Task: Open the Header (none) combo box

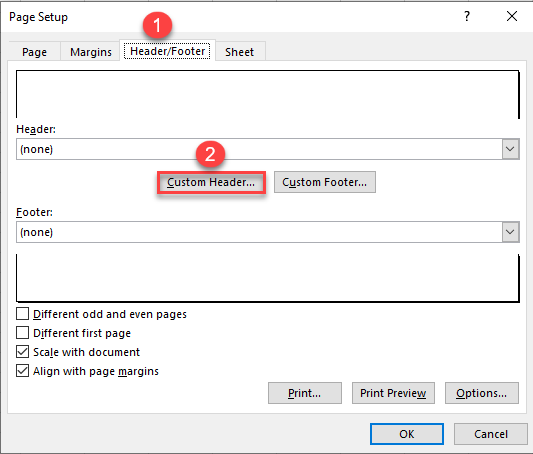Action: tap(268, 149)
